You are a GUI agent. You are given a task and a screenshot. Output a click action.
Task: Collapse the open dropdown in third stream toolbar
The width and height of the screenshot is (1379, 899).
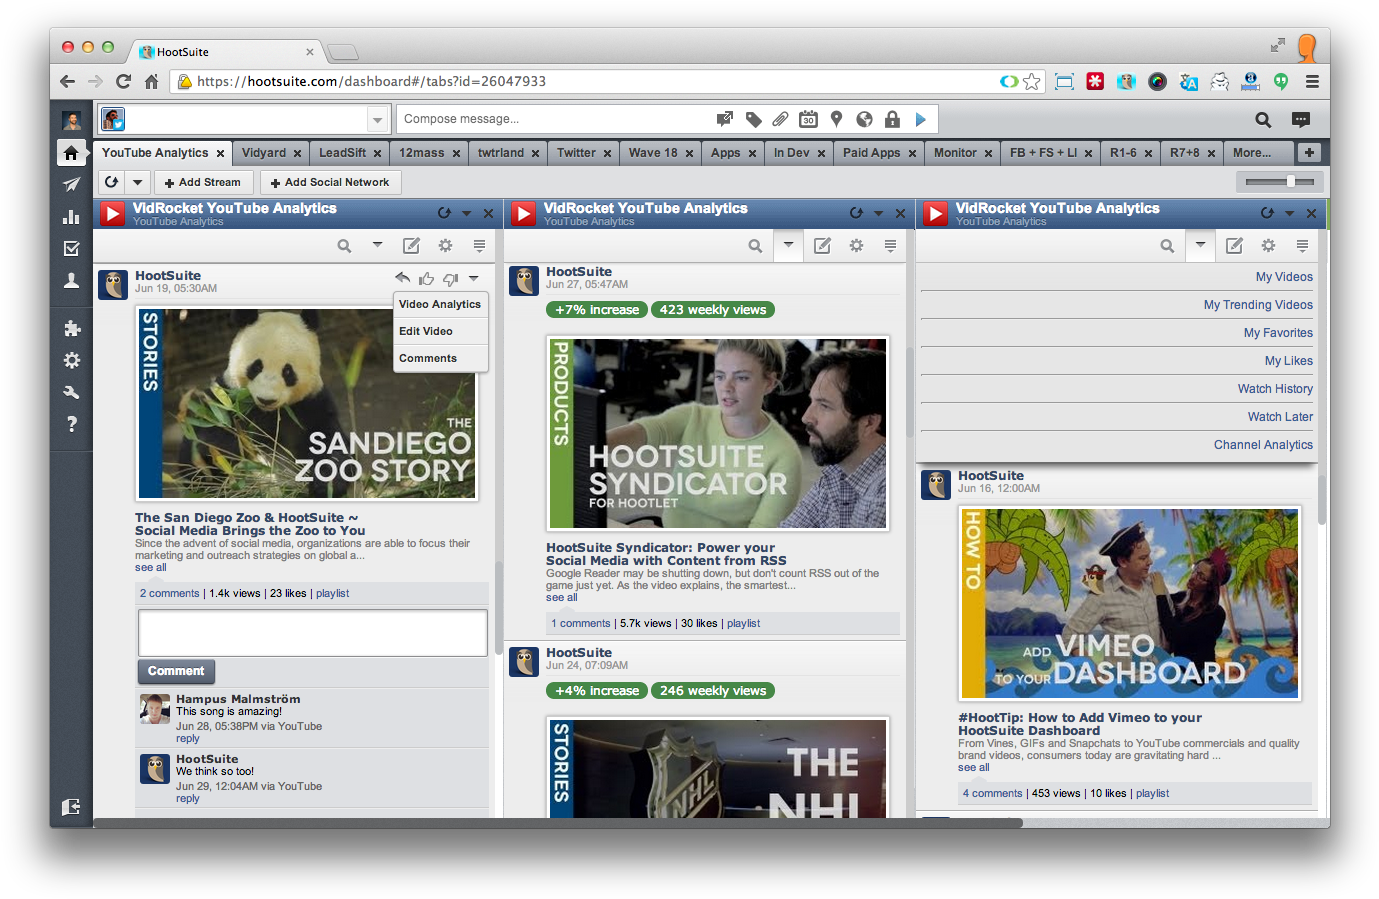pyautogui.click(x=1200, y=246)
